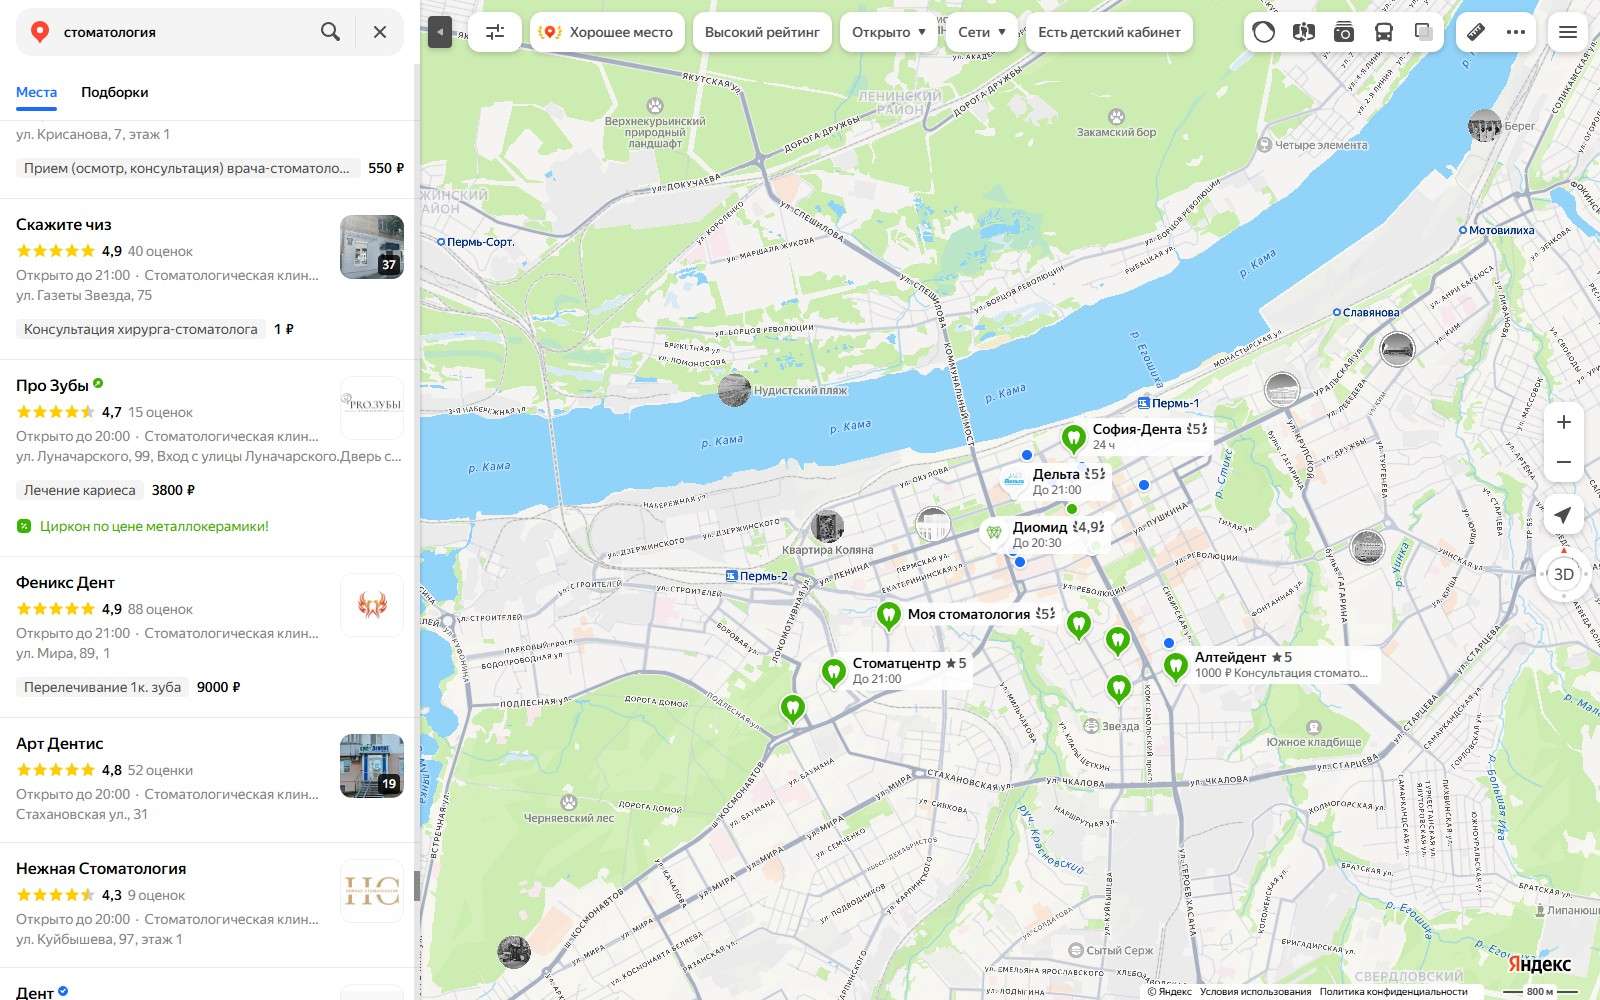View Арт Дентис photo thumbnail
Image resolution: width=1600 pixels, height=1000 pixels.
[372, 766]
